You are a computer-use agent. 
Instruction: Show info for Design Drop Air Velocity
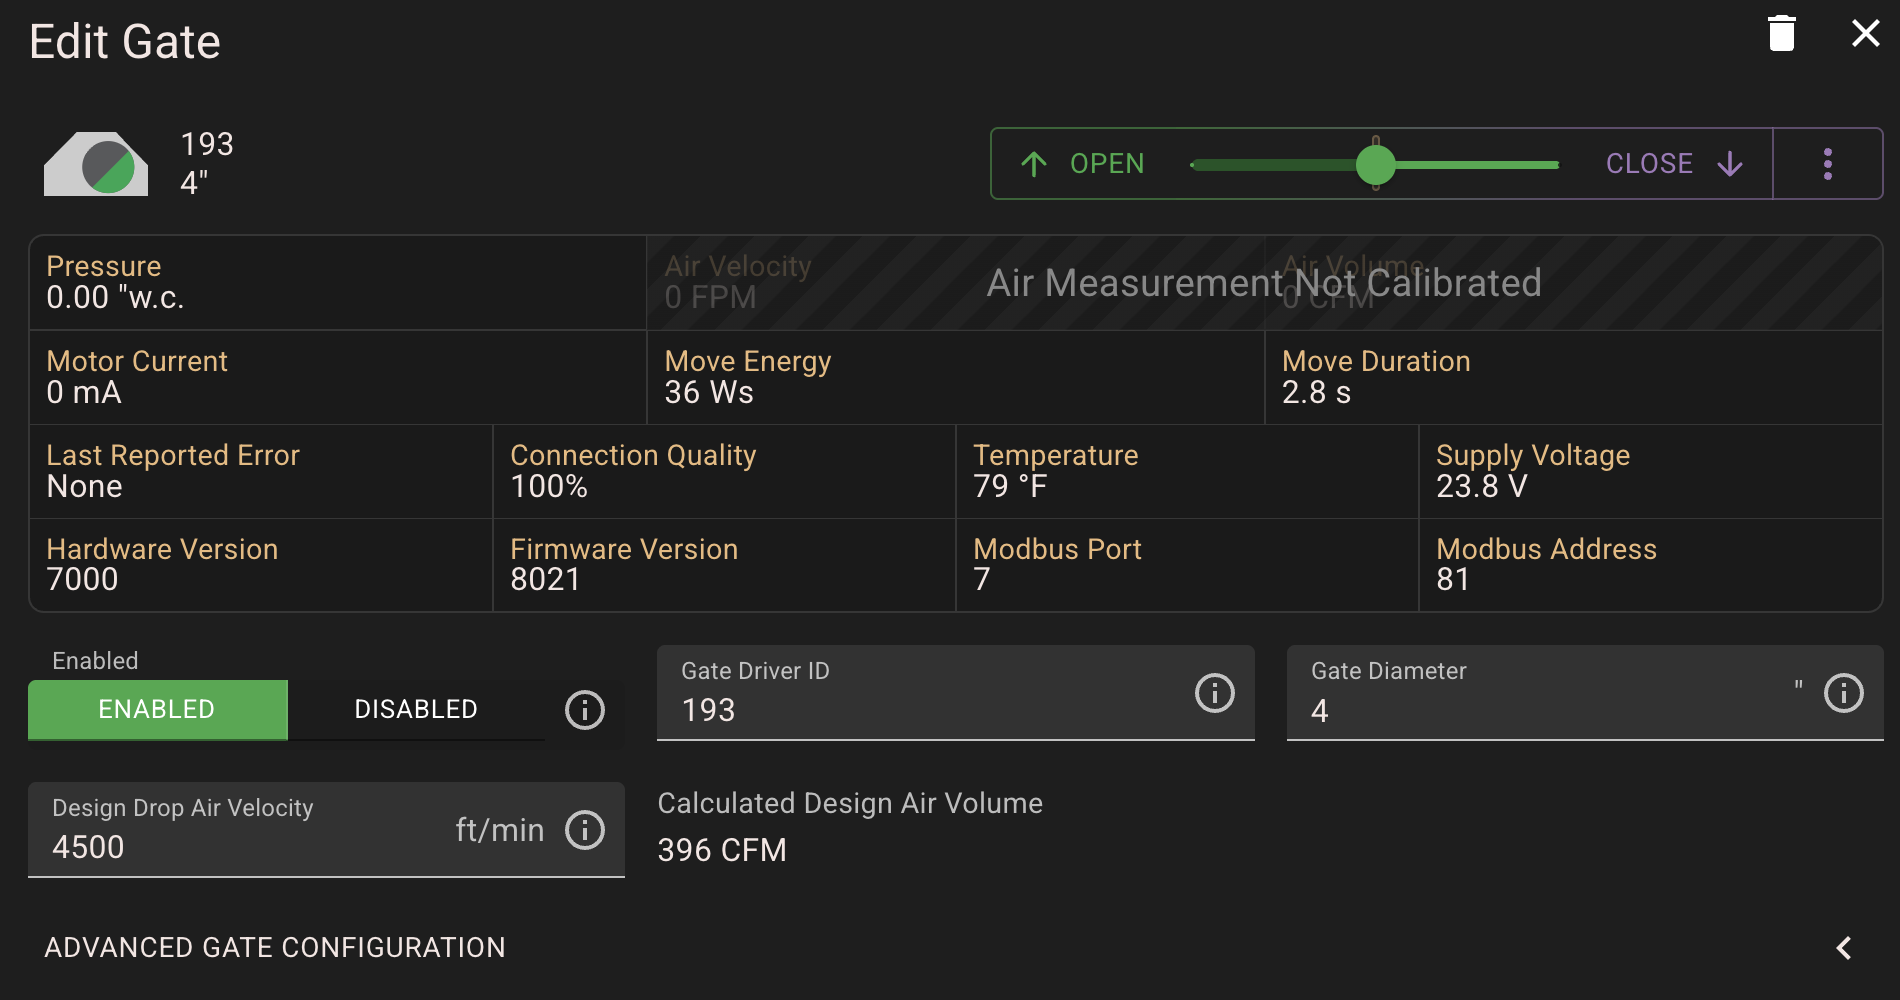coord(585,830)
